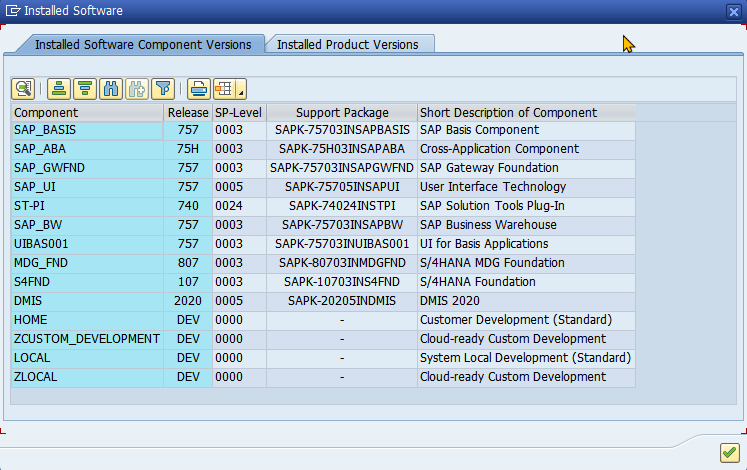Click the SAP Basis Component description
Image resolution: width=747 pixels, height=470 pixels.
(x=526, y=130)
